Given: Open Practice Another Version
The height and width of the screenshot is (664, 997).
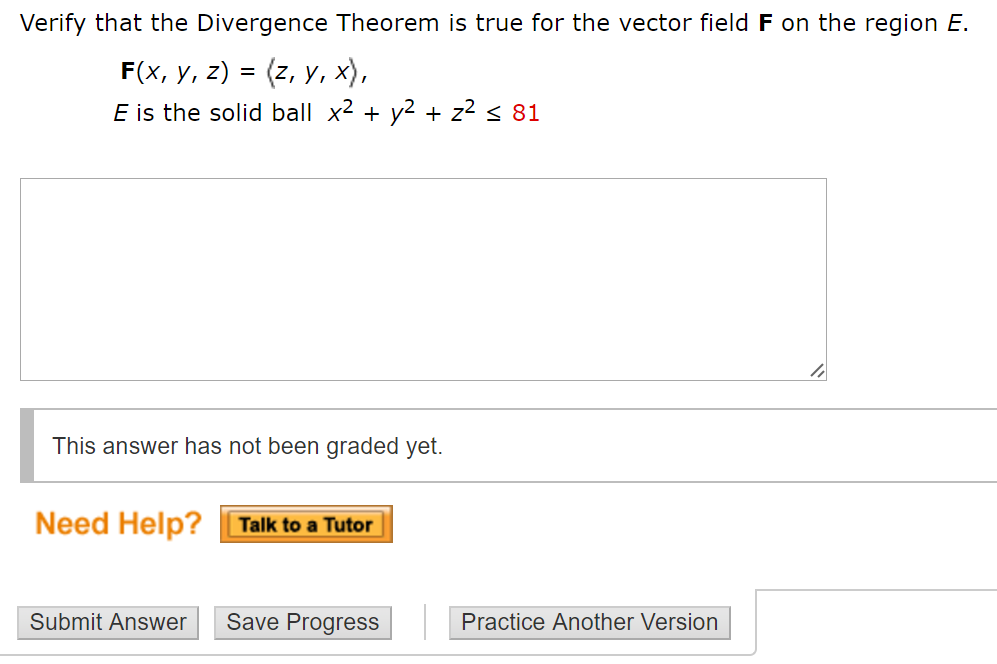Looking at the screenshot, I should (589, 622).
